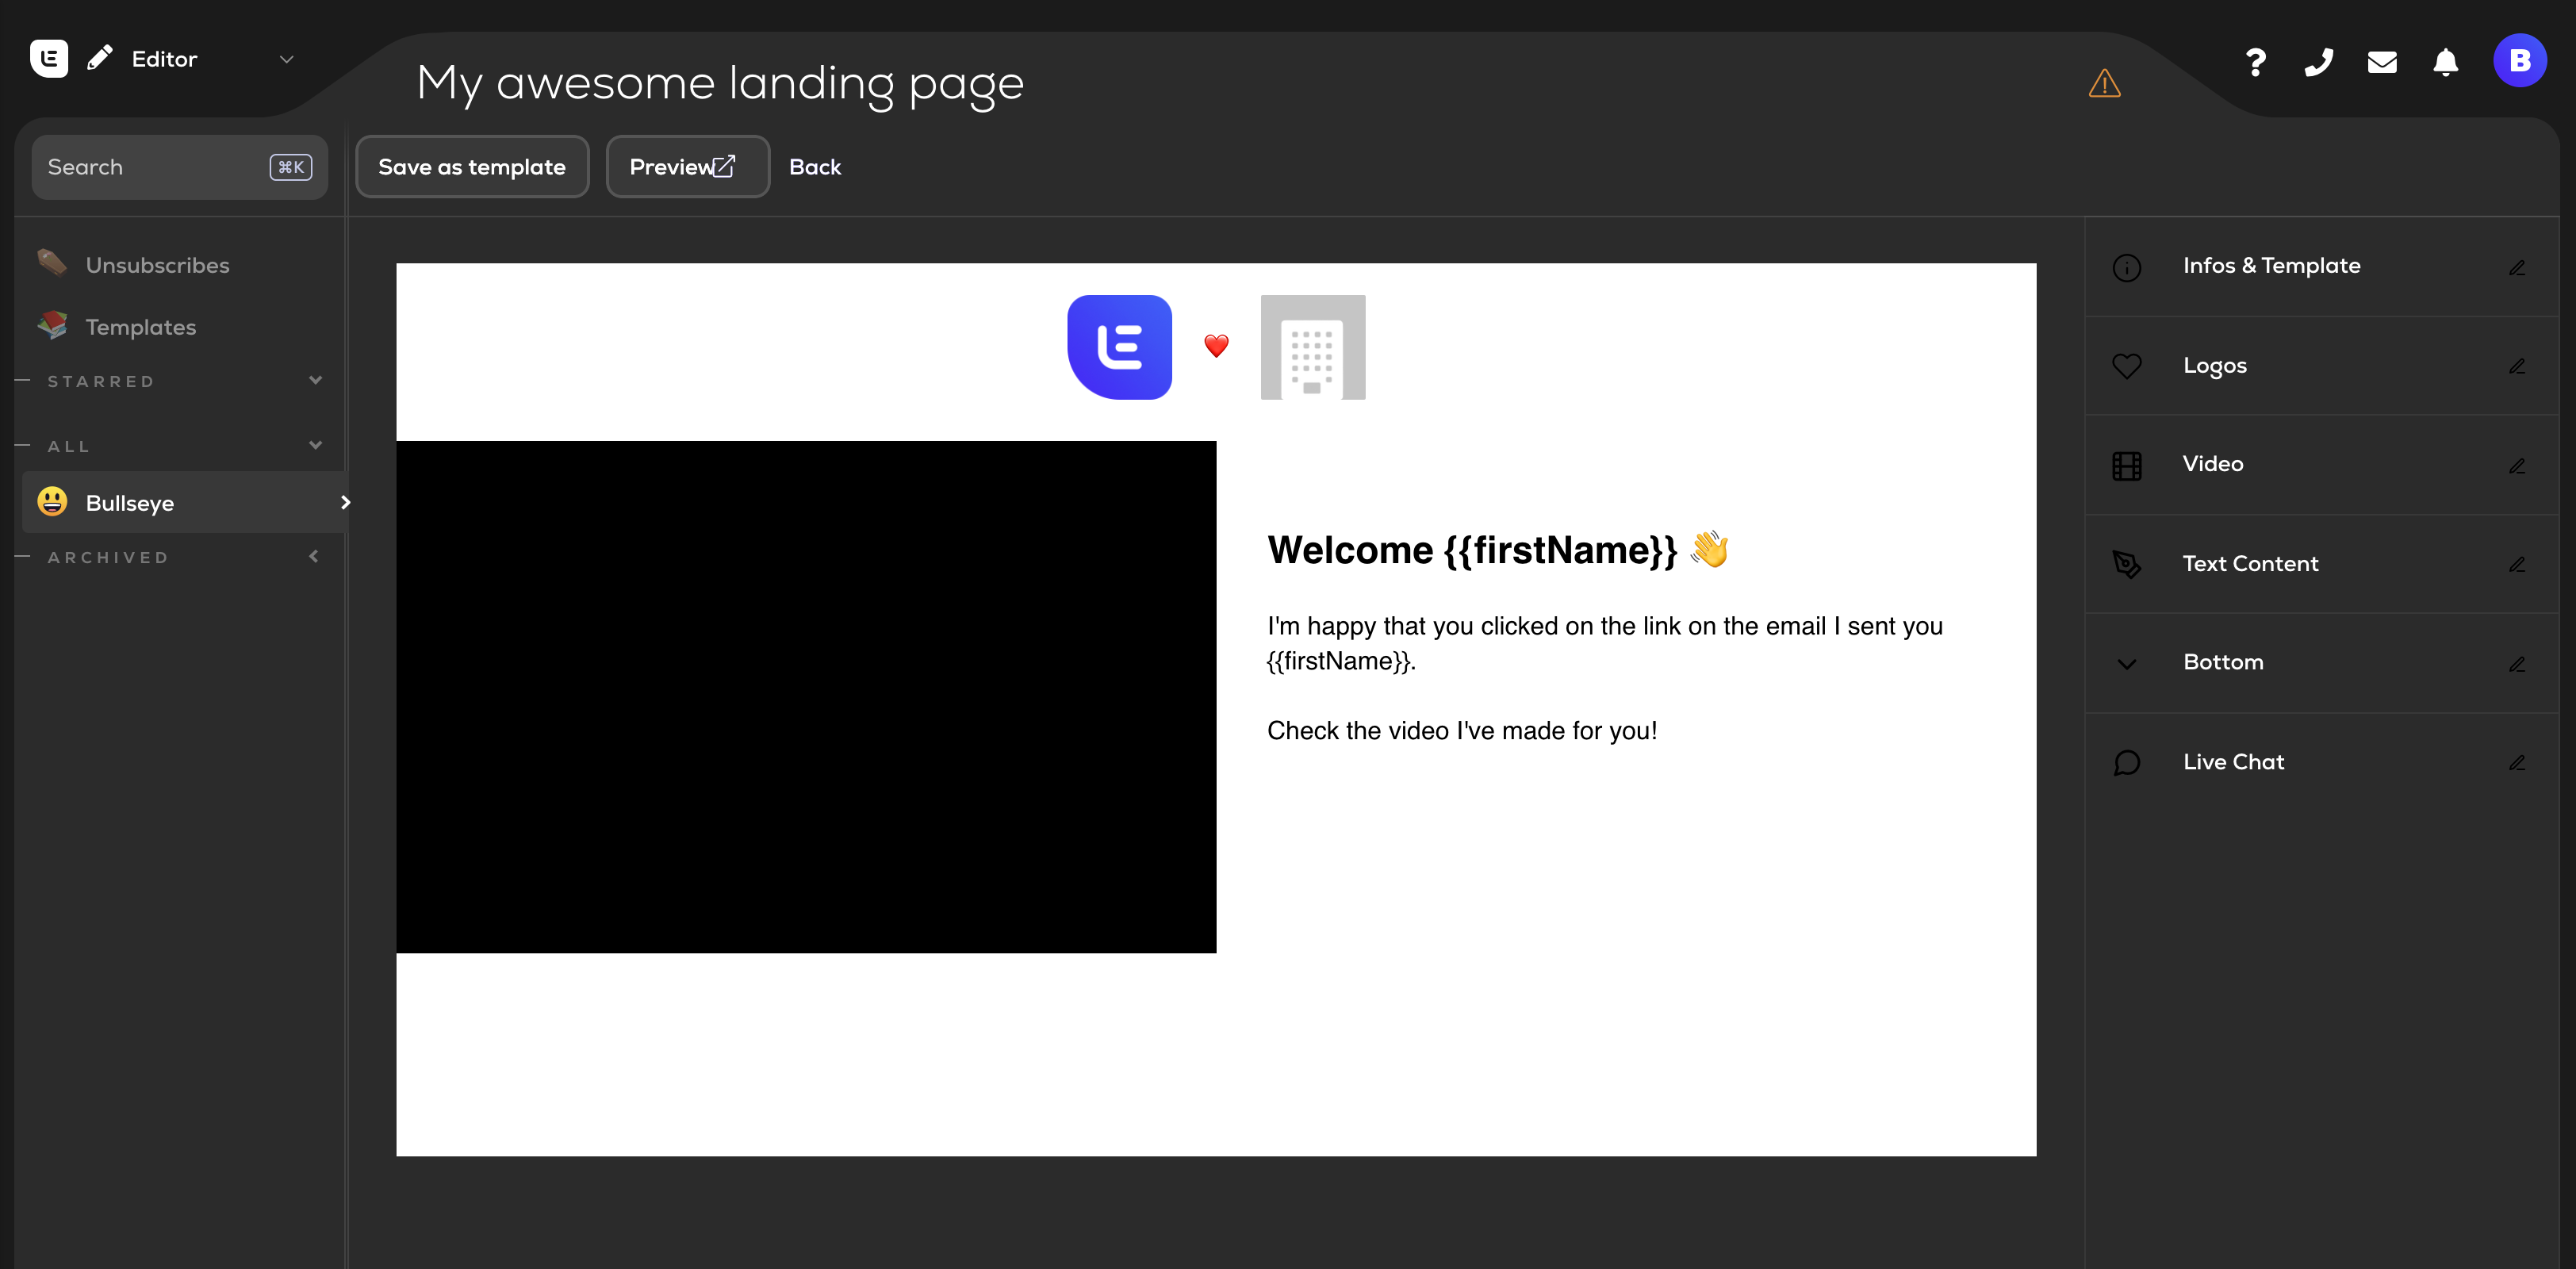Expand the ARCHIVED section
This screenshot has width=2576, height=1269.
[x=314, y=556]
